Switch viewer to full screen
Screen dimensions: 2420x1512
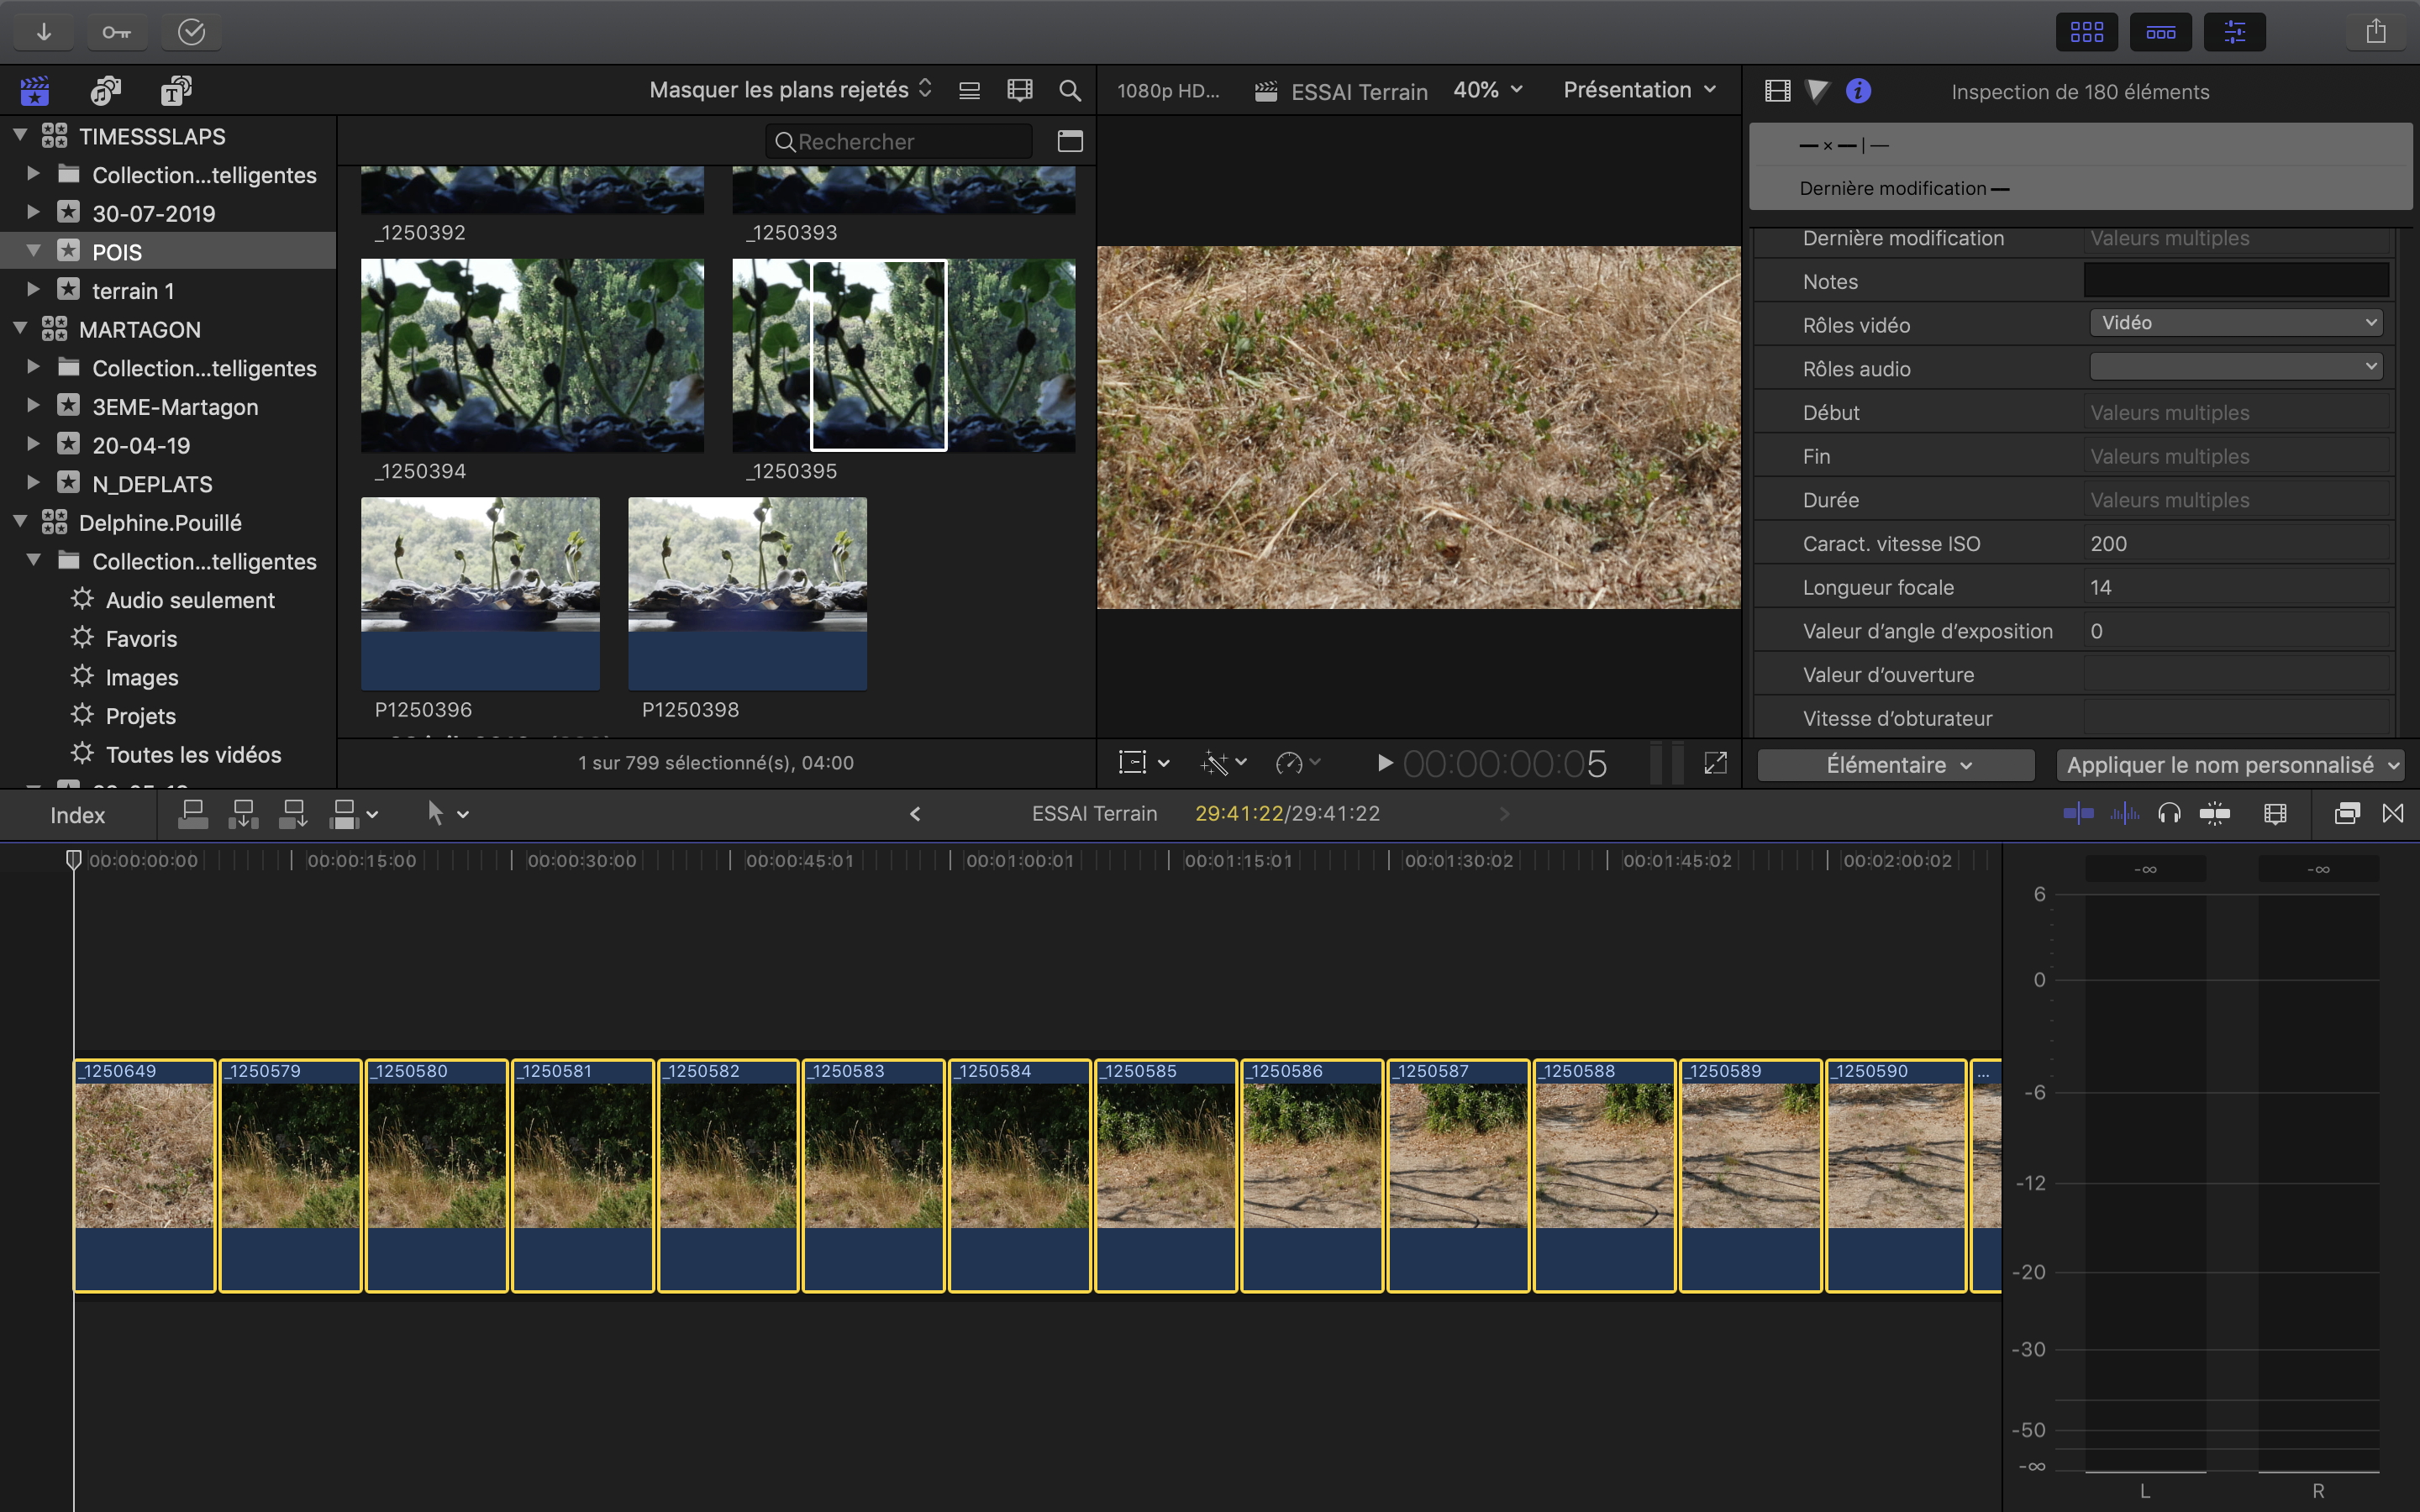(1715, 764)
